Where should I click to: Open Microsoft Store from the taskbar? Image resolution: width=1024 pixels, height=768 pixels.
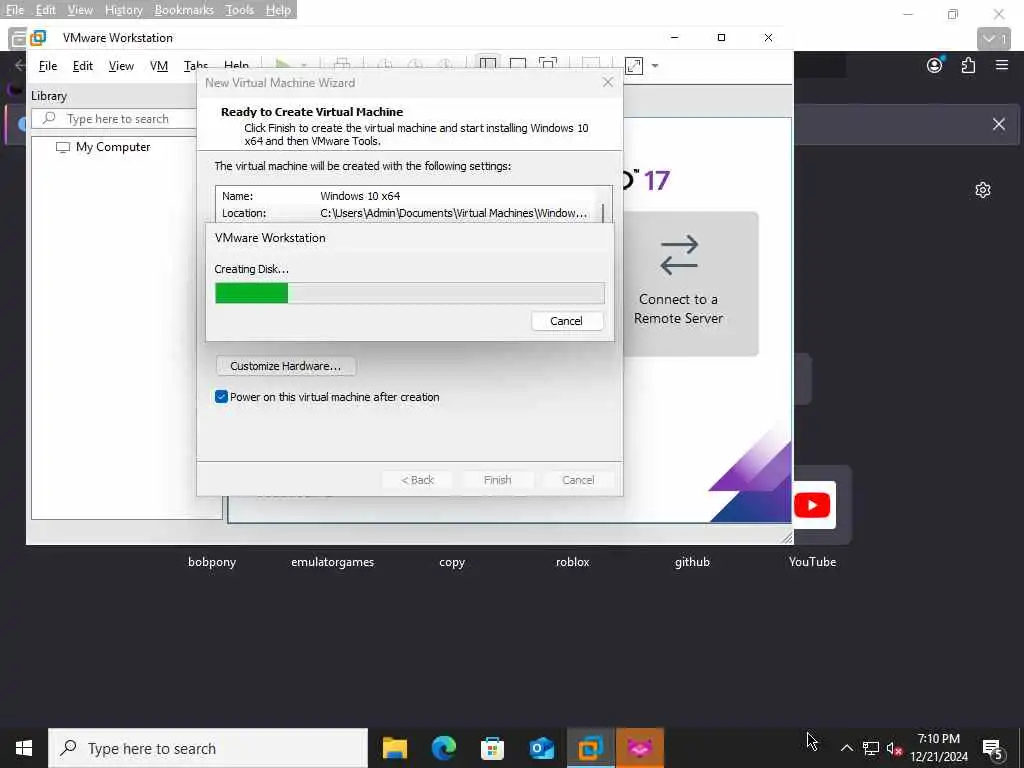point(492,748)
